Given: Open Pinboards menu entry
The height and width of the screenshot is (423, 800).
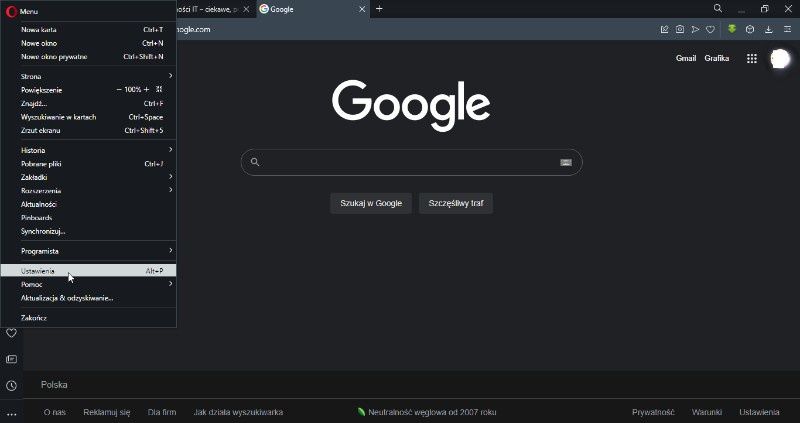Looking at the screenshot, I should (x=88, y=217).
